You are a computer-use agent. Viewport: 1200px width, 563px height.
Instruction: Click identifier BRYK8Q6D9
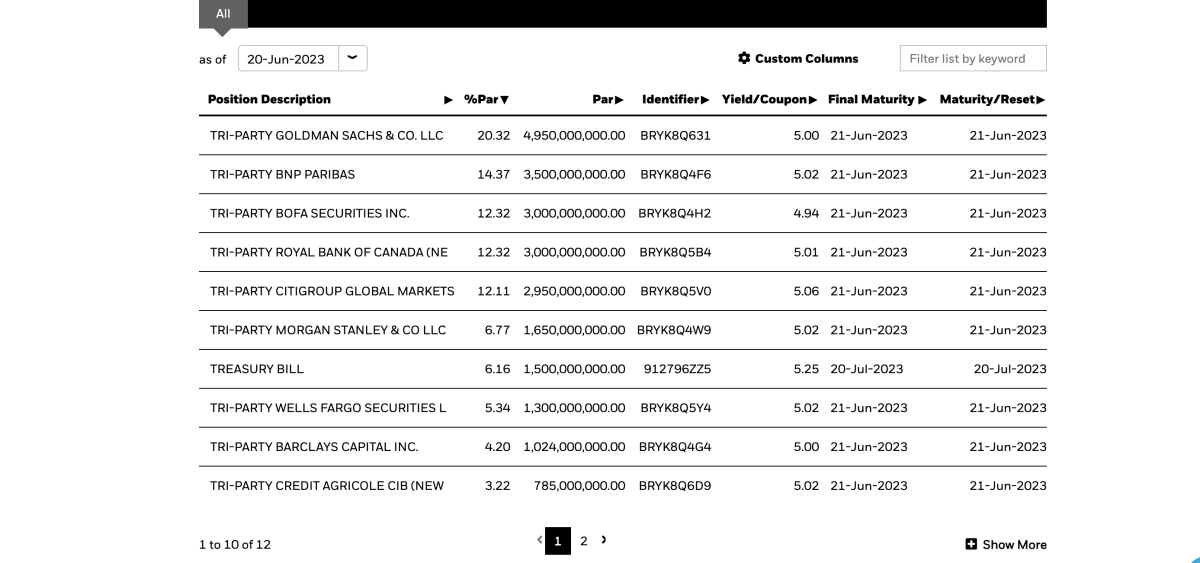[675, 486]
